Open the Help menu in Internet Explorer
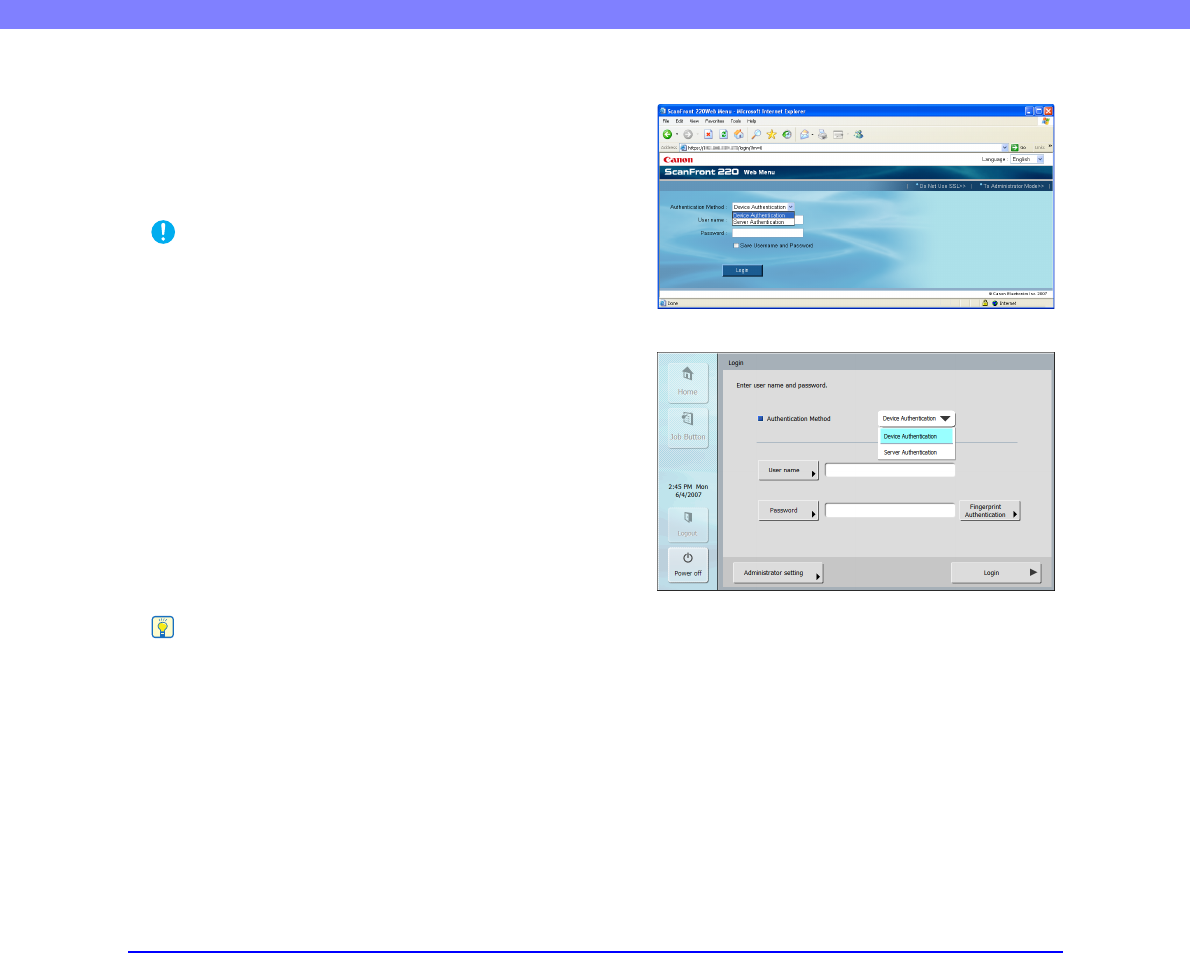 click(751, 121)
